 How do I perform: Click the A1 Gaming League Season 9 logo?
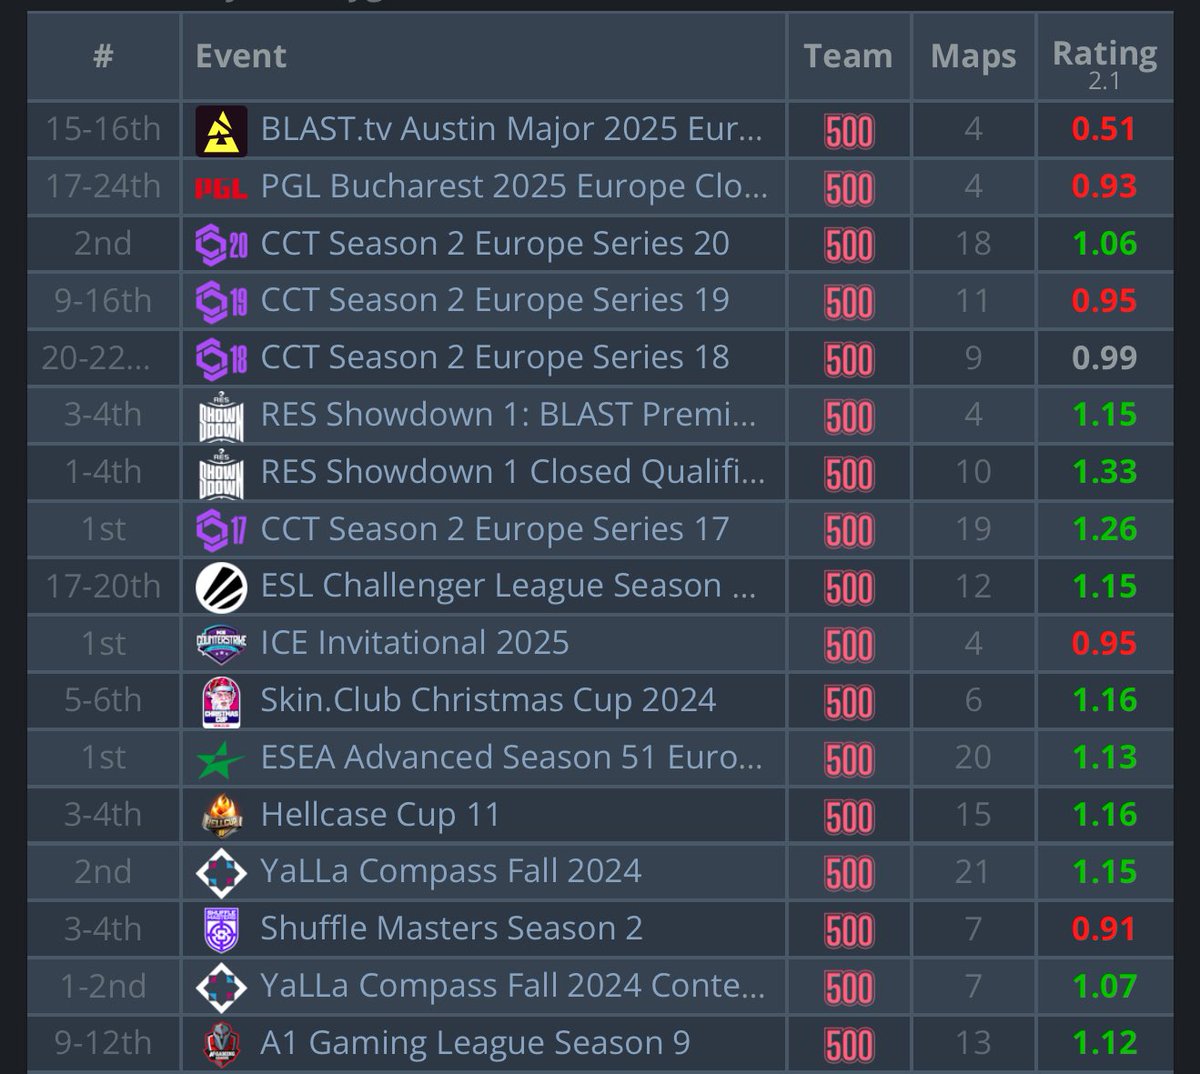coord(221,1044)
